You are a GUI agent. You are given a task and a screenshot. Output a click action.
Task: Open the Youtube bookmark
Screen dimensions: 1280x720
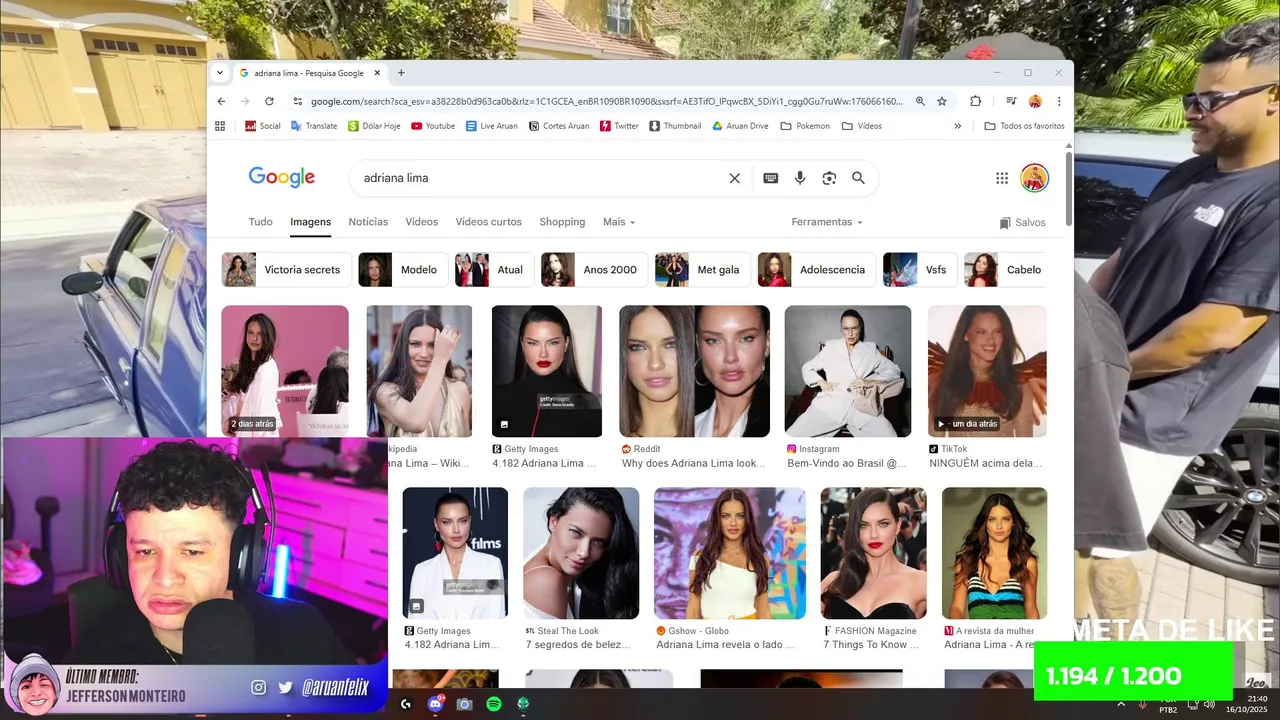(433, 126)
